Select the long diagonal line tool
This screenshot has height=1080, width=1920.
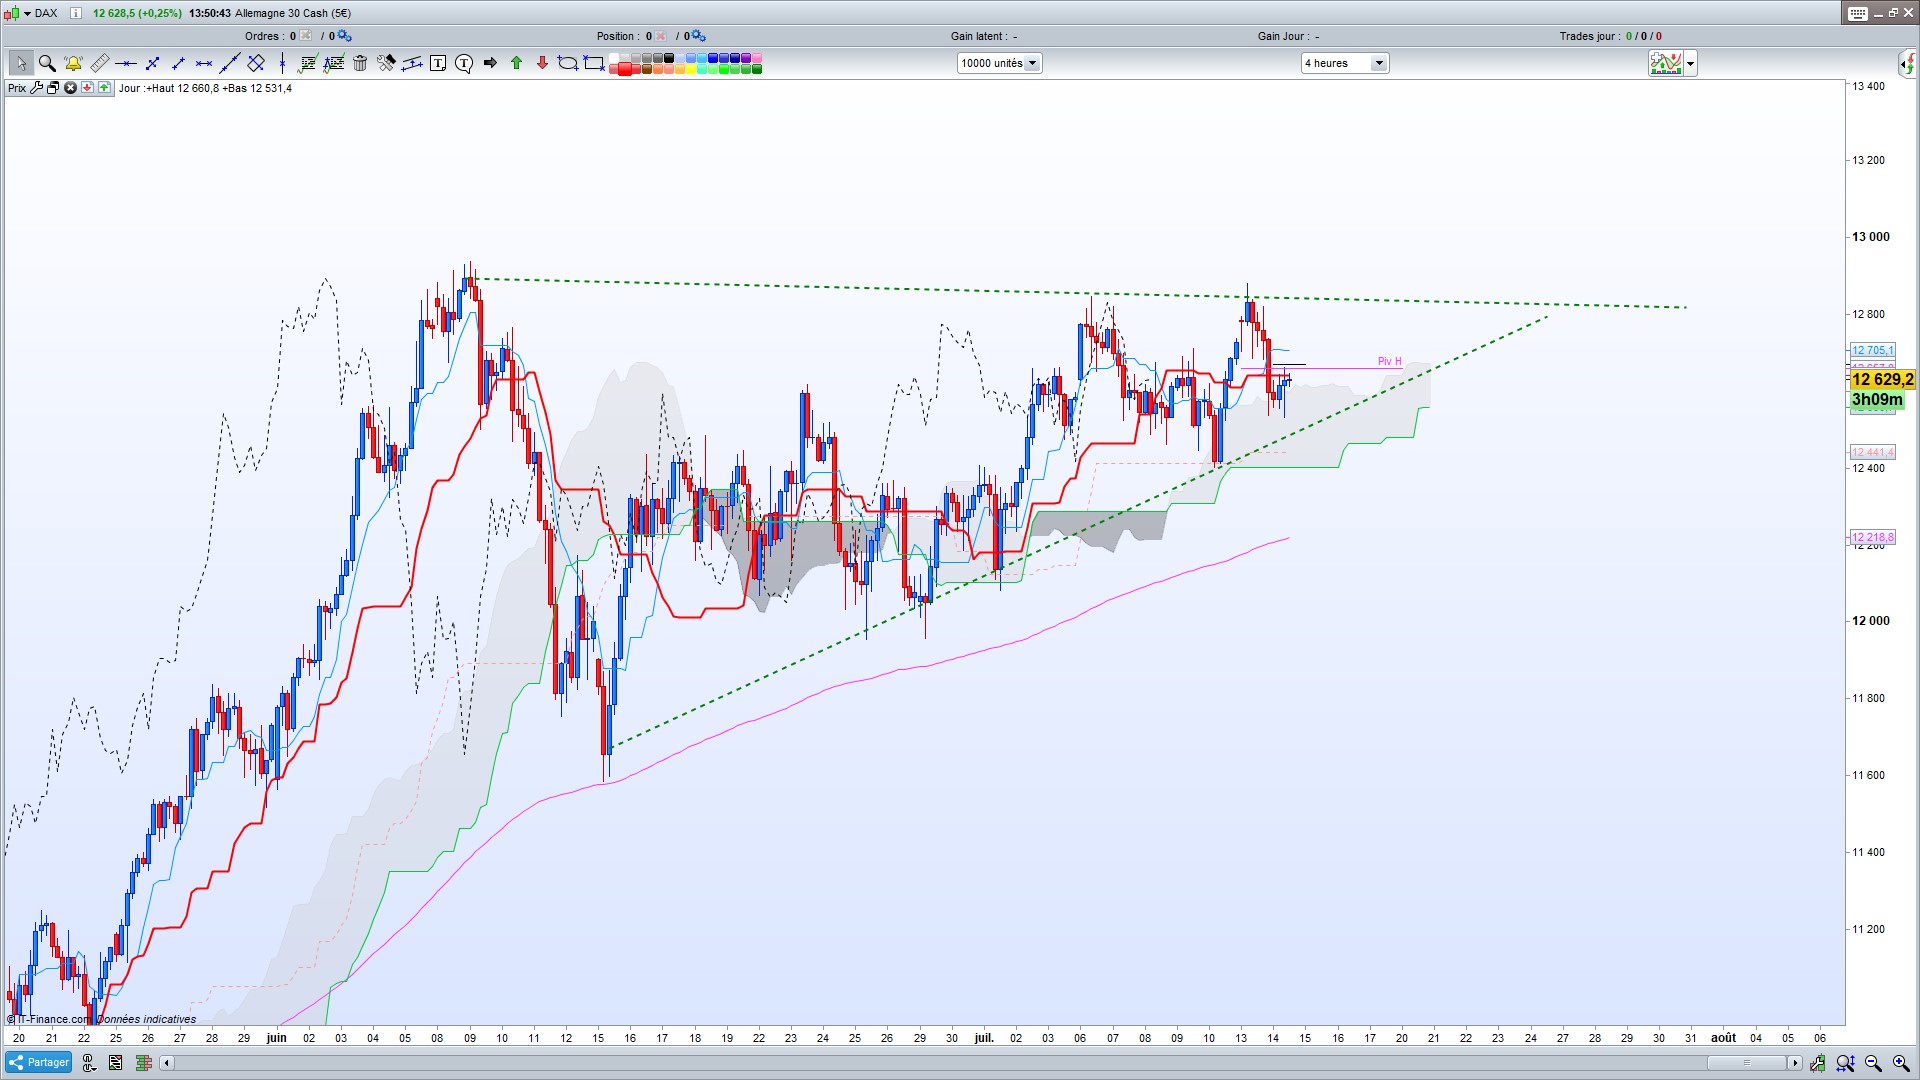(x=230, y=63)
